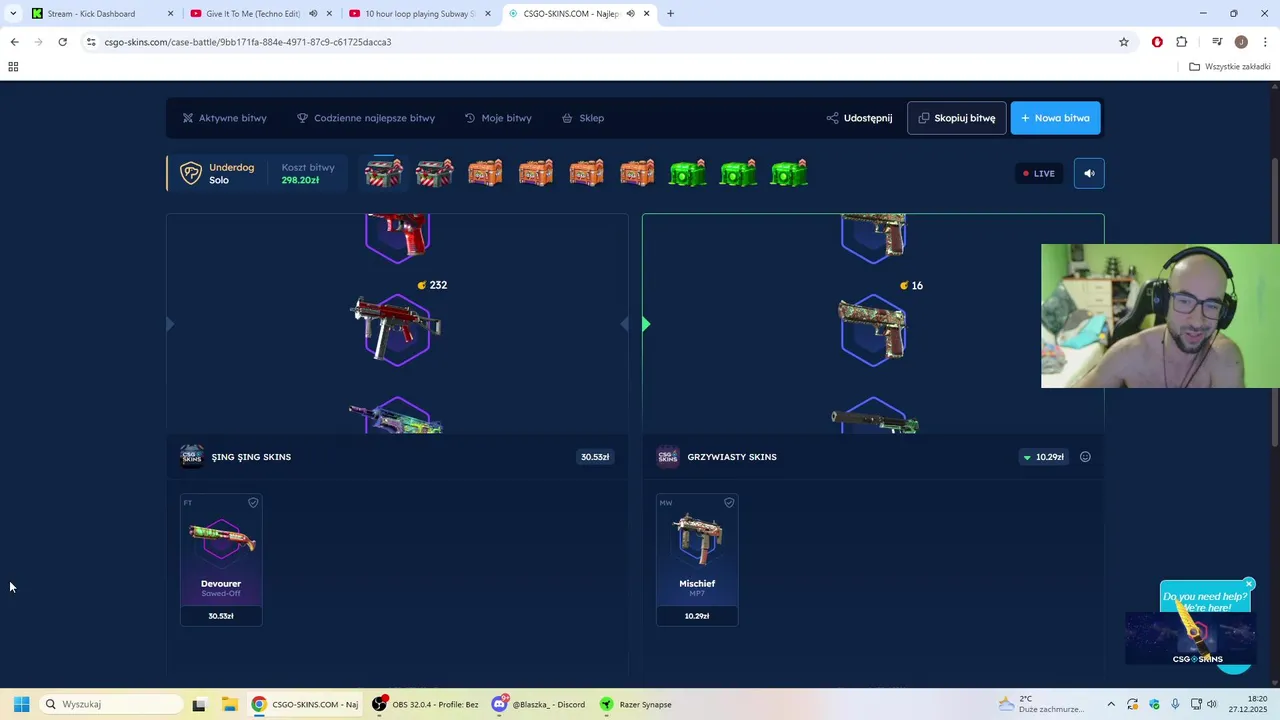Select the second green case icon
Image resolution: width=1280 pixels, height=720 pixels.
[738, 173]
